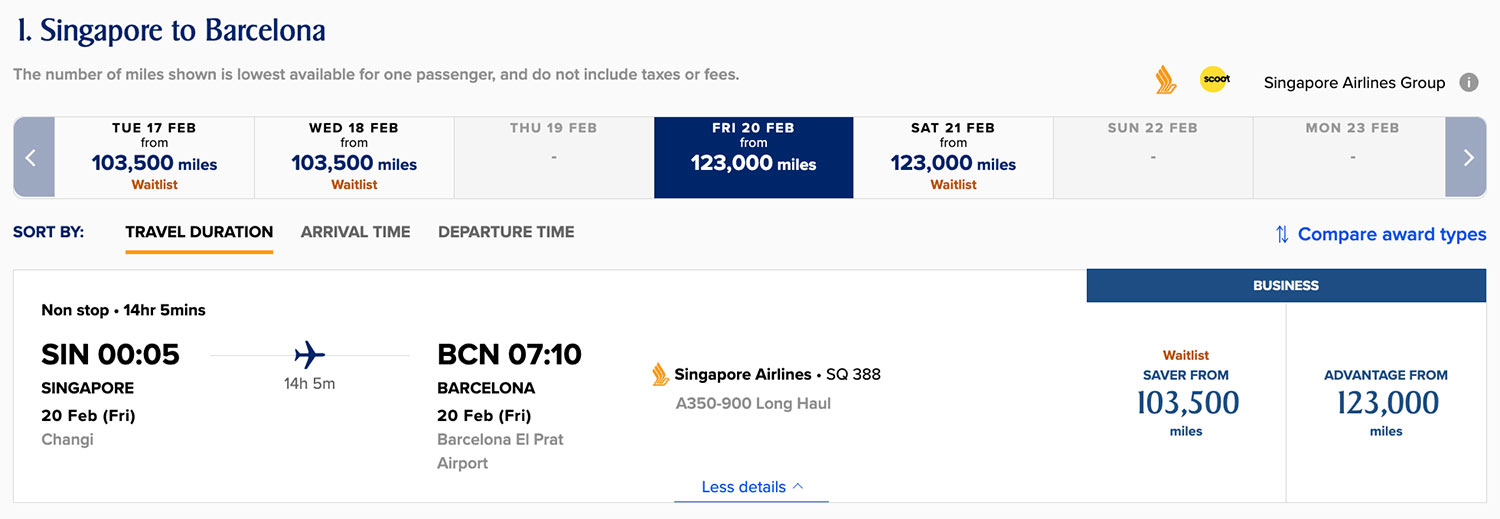Go to previous dates with left arrow
1500x519 pixels.
32,157
